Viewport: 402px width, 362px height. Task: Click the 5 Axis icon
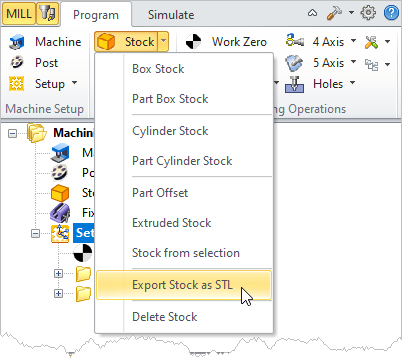pyautogui.click(x=294, y=63)
